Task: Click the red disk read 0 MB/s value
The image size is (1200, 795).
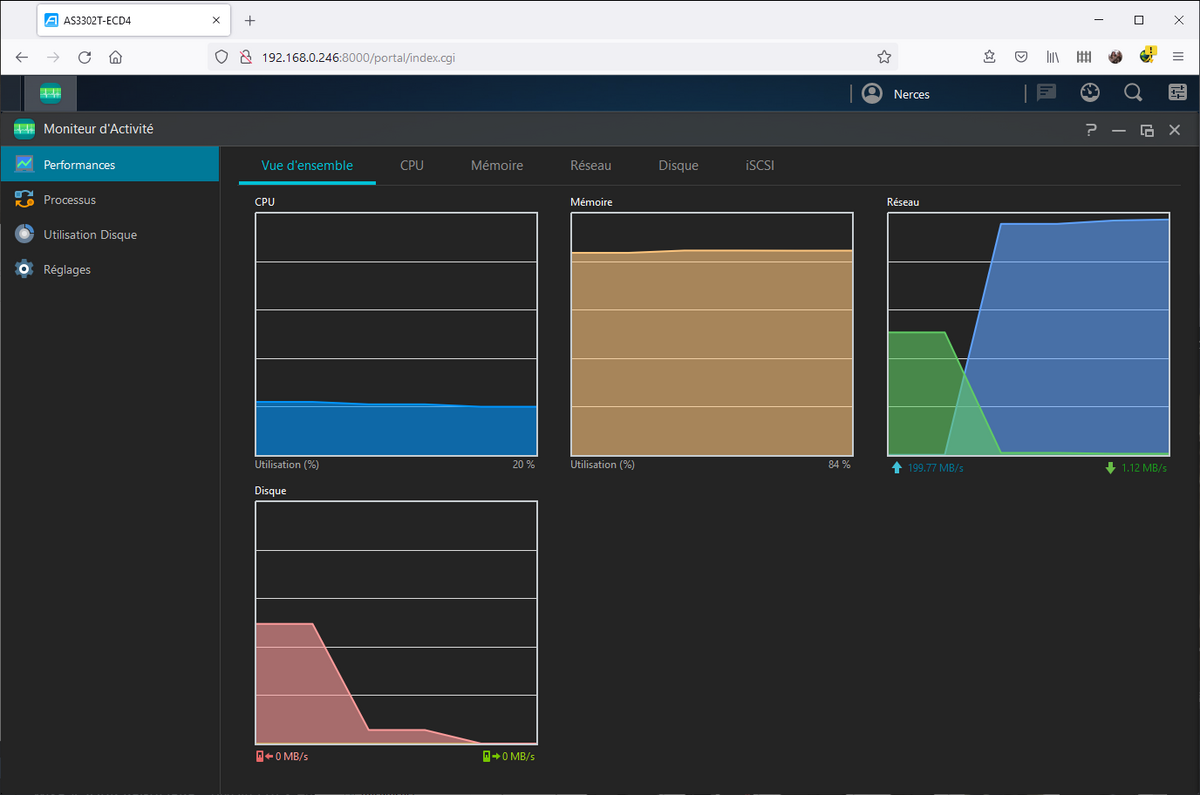Action: click(291, 756)
